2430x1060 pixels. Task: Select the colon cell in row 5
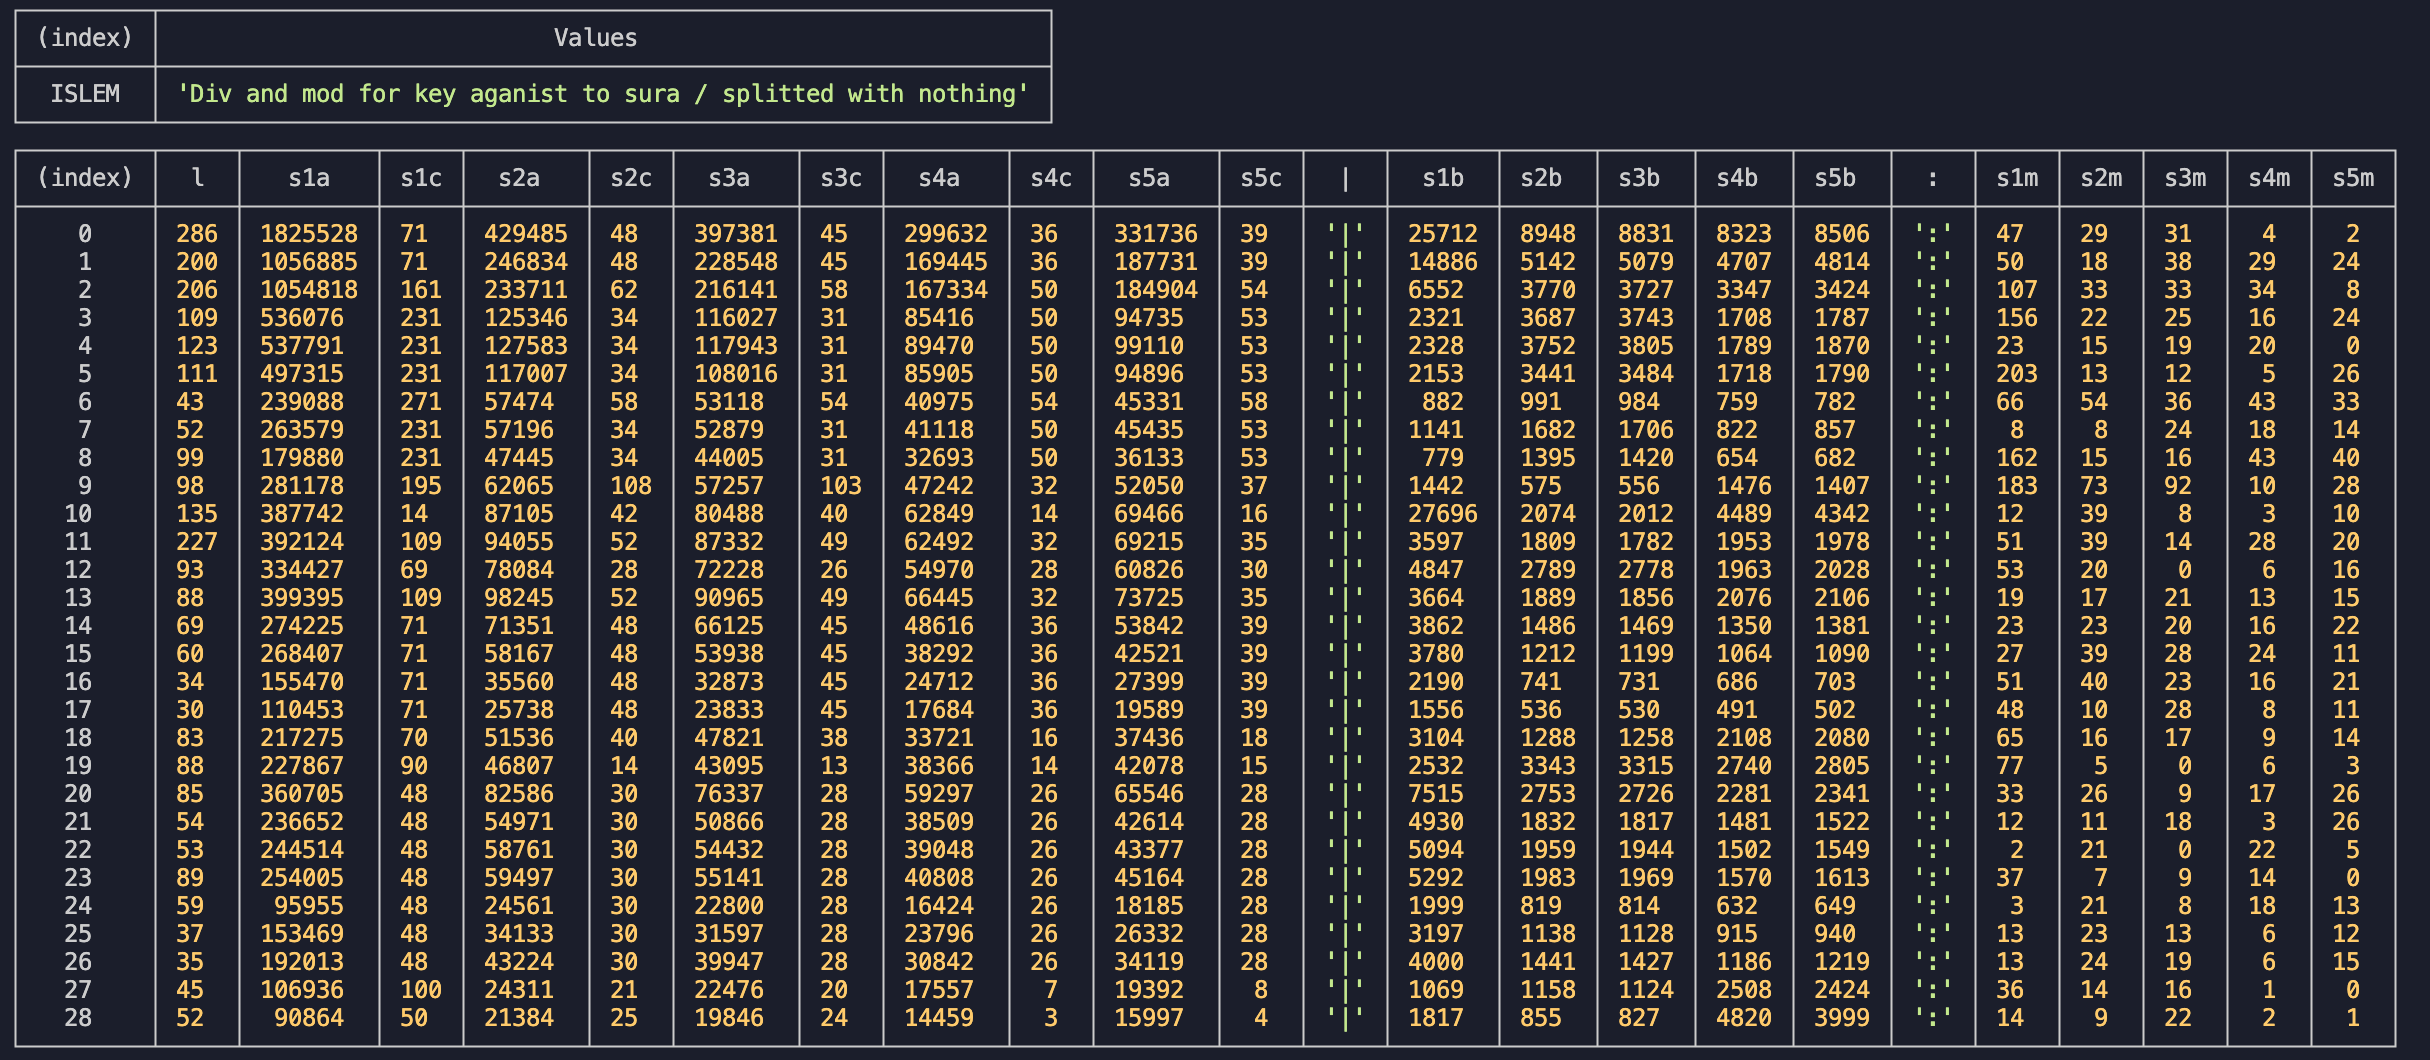1930,374
